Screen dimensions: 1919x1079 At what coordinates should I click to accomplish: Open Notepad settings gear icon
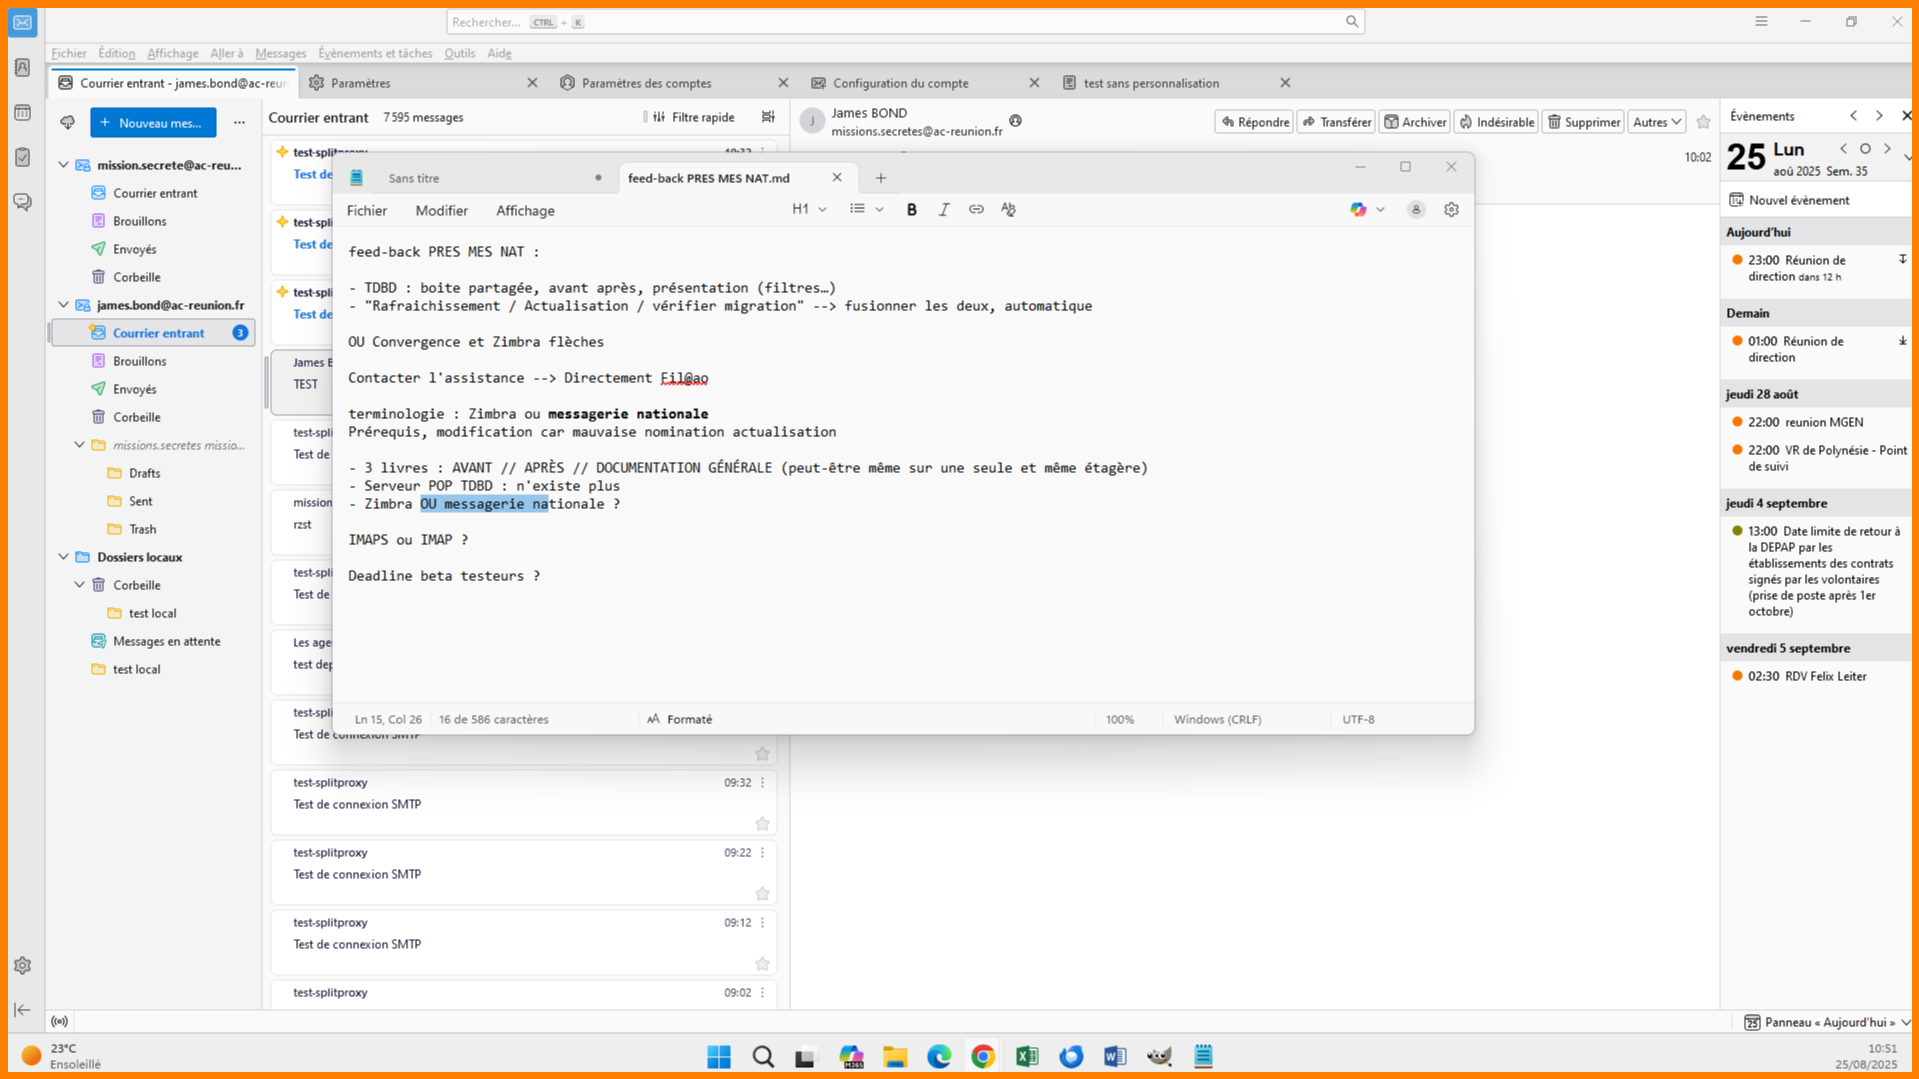pyautogui.click(x=1451, y=210)
